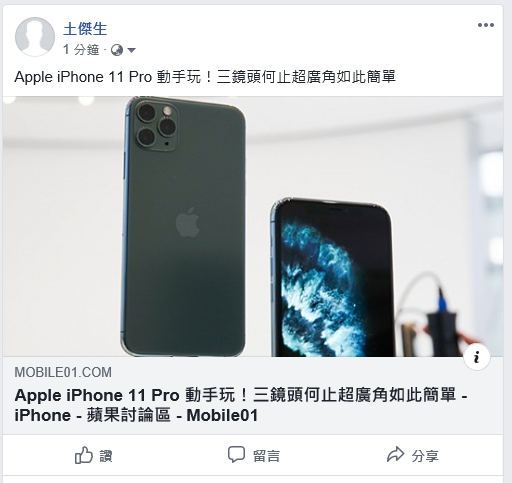512x483 pixels.
Task: Click the circular info "i" icon
Action: pos(477,357)
